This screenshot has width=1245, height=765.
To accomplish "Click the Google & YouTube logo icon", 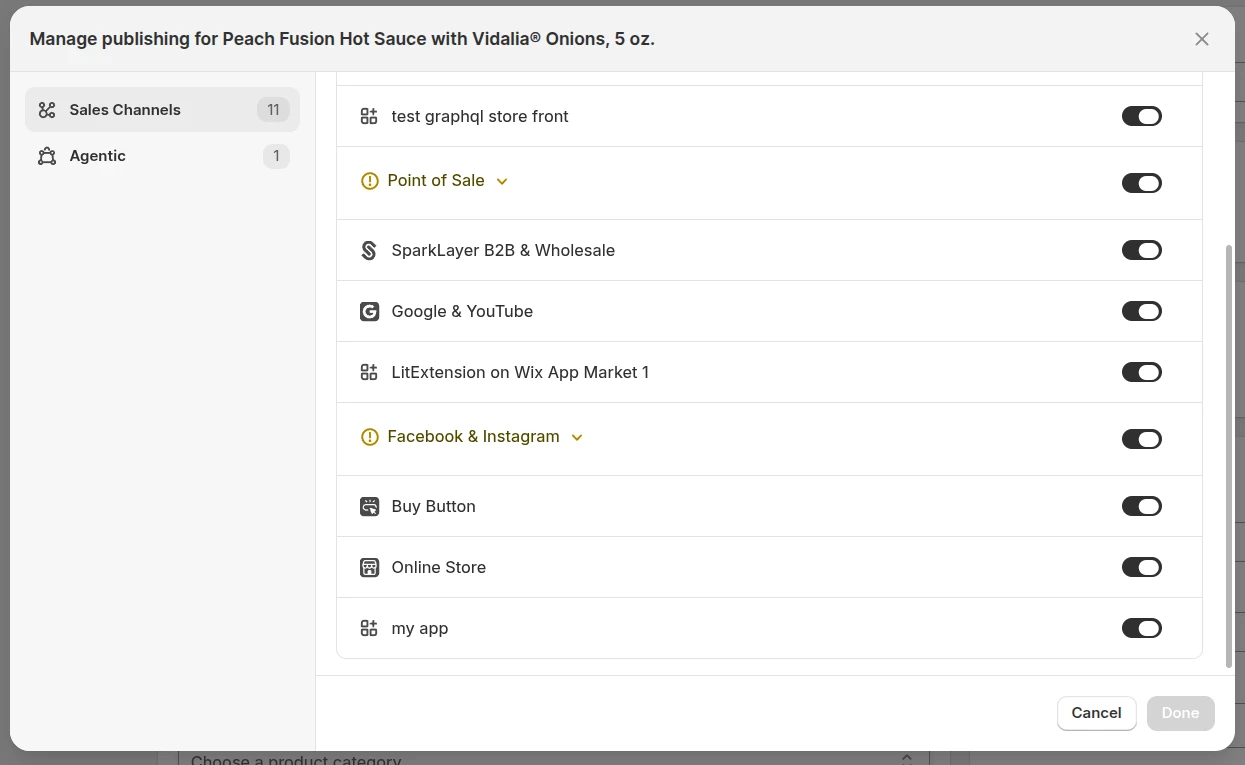I will [369, 311].
